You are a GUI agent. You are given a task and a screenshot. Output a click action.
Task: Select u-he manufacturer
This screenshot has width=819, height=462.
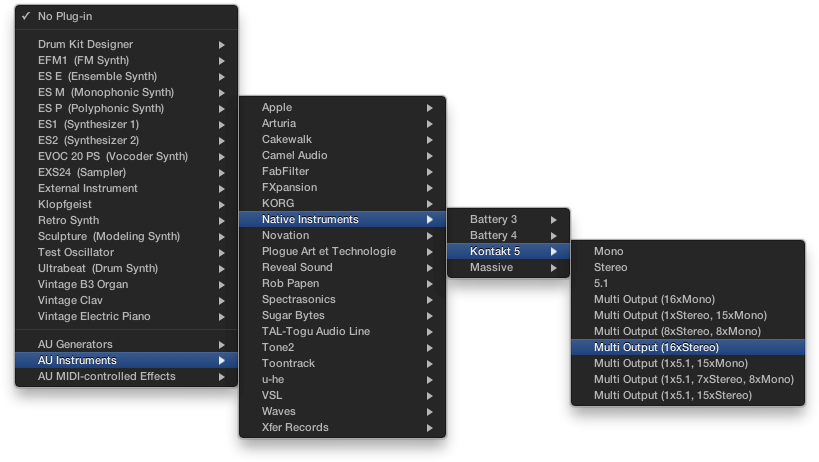tap(342, 380)
